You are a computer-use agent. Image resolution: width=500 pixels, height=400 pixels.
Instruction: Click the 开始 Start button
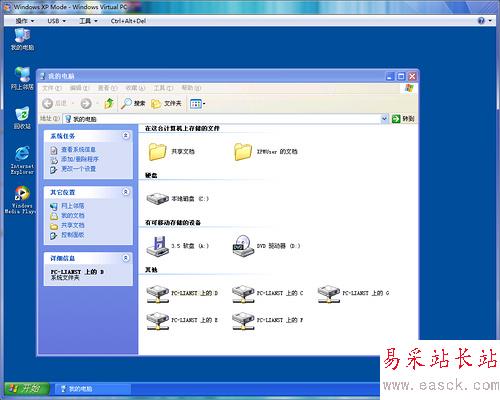(27, 389)
